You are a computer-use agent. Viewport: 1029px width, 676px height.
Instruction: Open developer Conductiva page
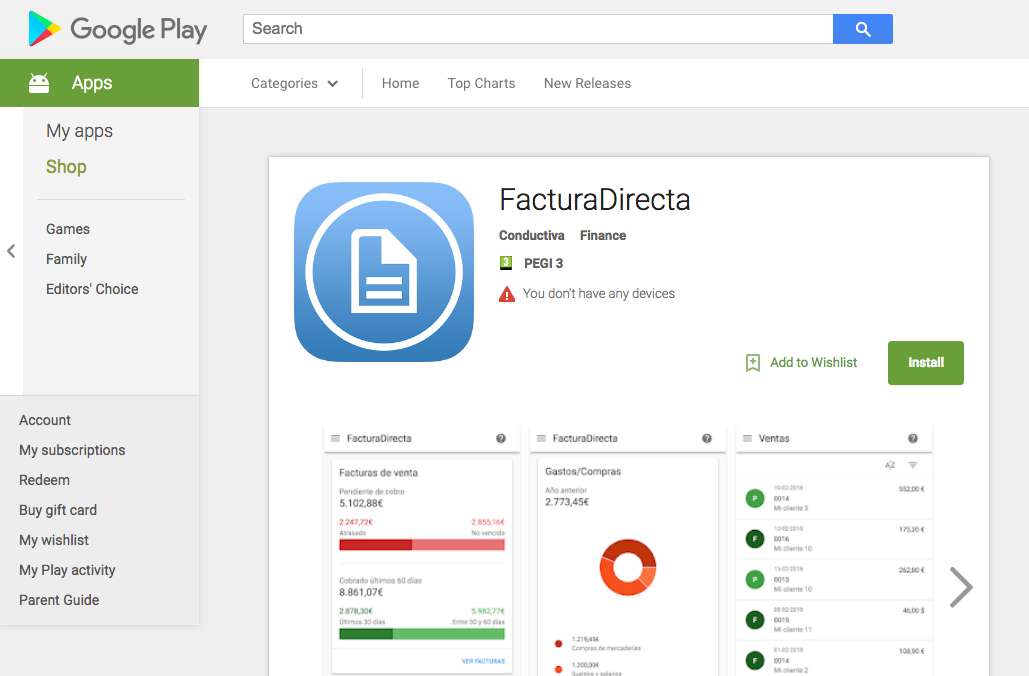pyautogui.click(x=532, y=236)
